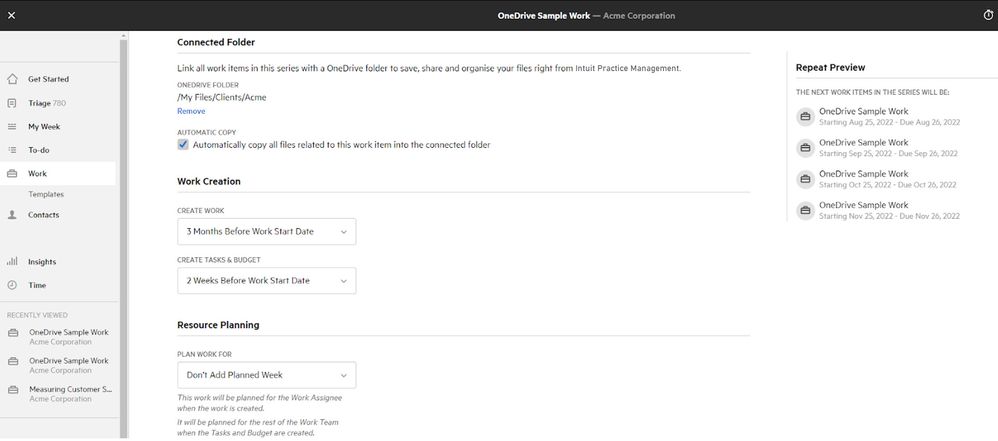Click the sidebar vertical scrollbar
998x441 pixels.
click(124, 230)
